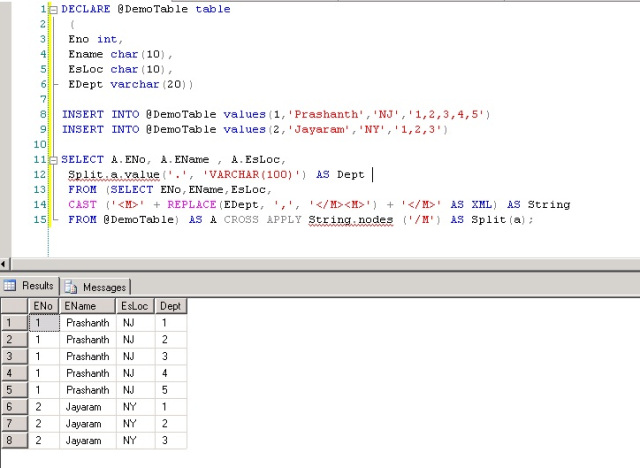Click NJ cell in result row 5
640x468 pixels.
coord(136,390)
